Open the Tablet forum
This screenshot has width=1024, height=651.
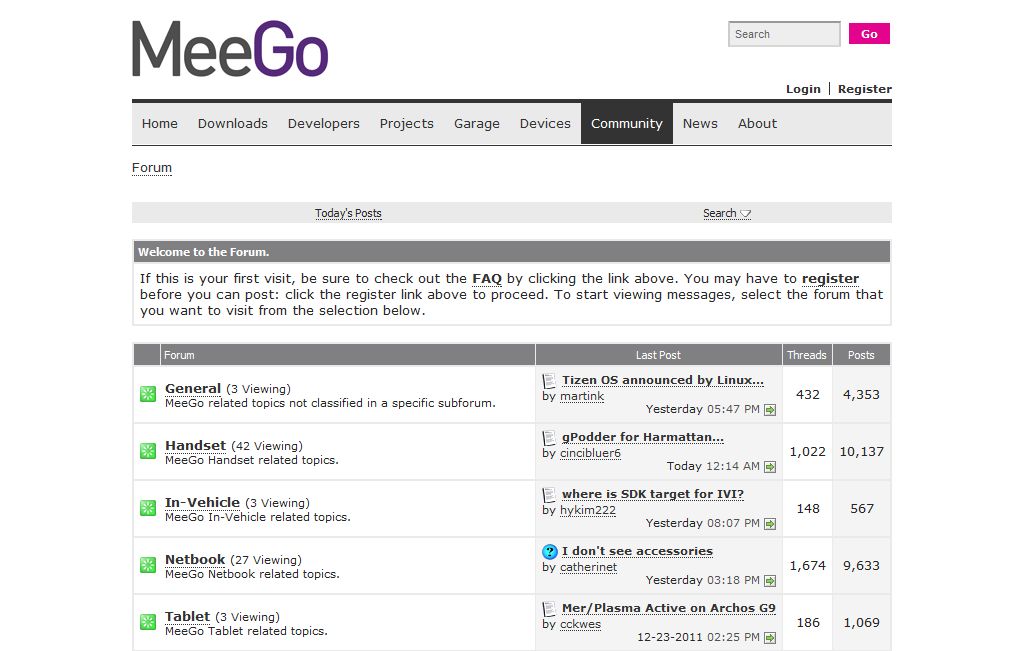pyautogui.click(x=187, y=616)
